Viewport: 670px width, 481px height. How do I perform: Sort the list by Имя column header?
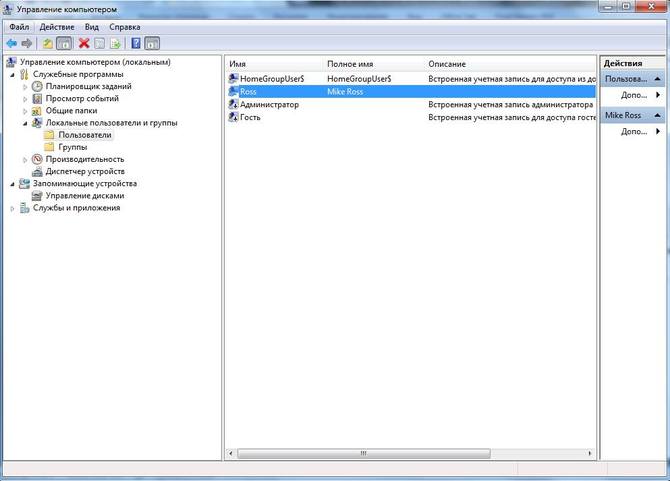coord(270,63)
